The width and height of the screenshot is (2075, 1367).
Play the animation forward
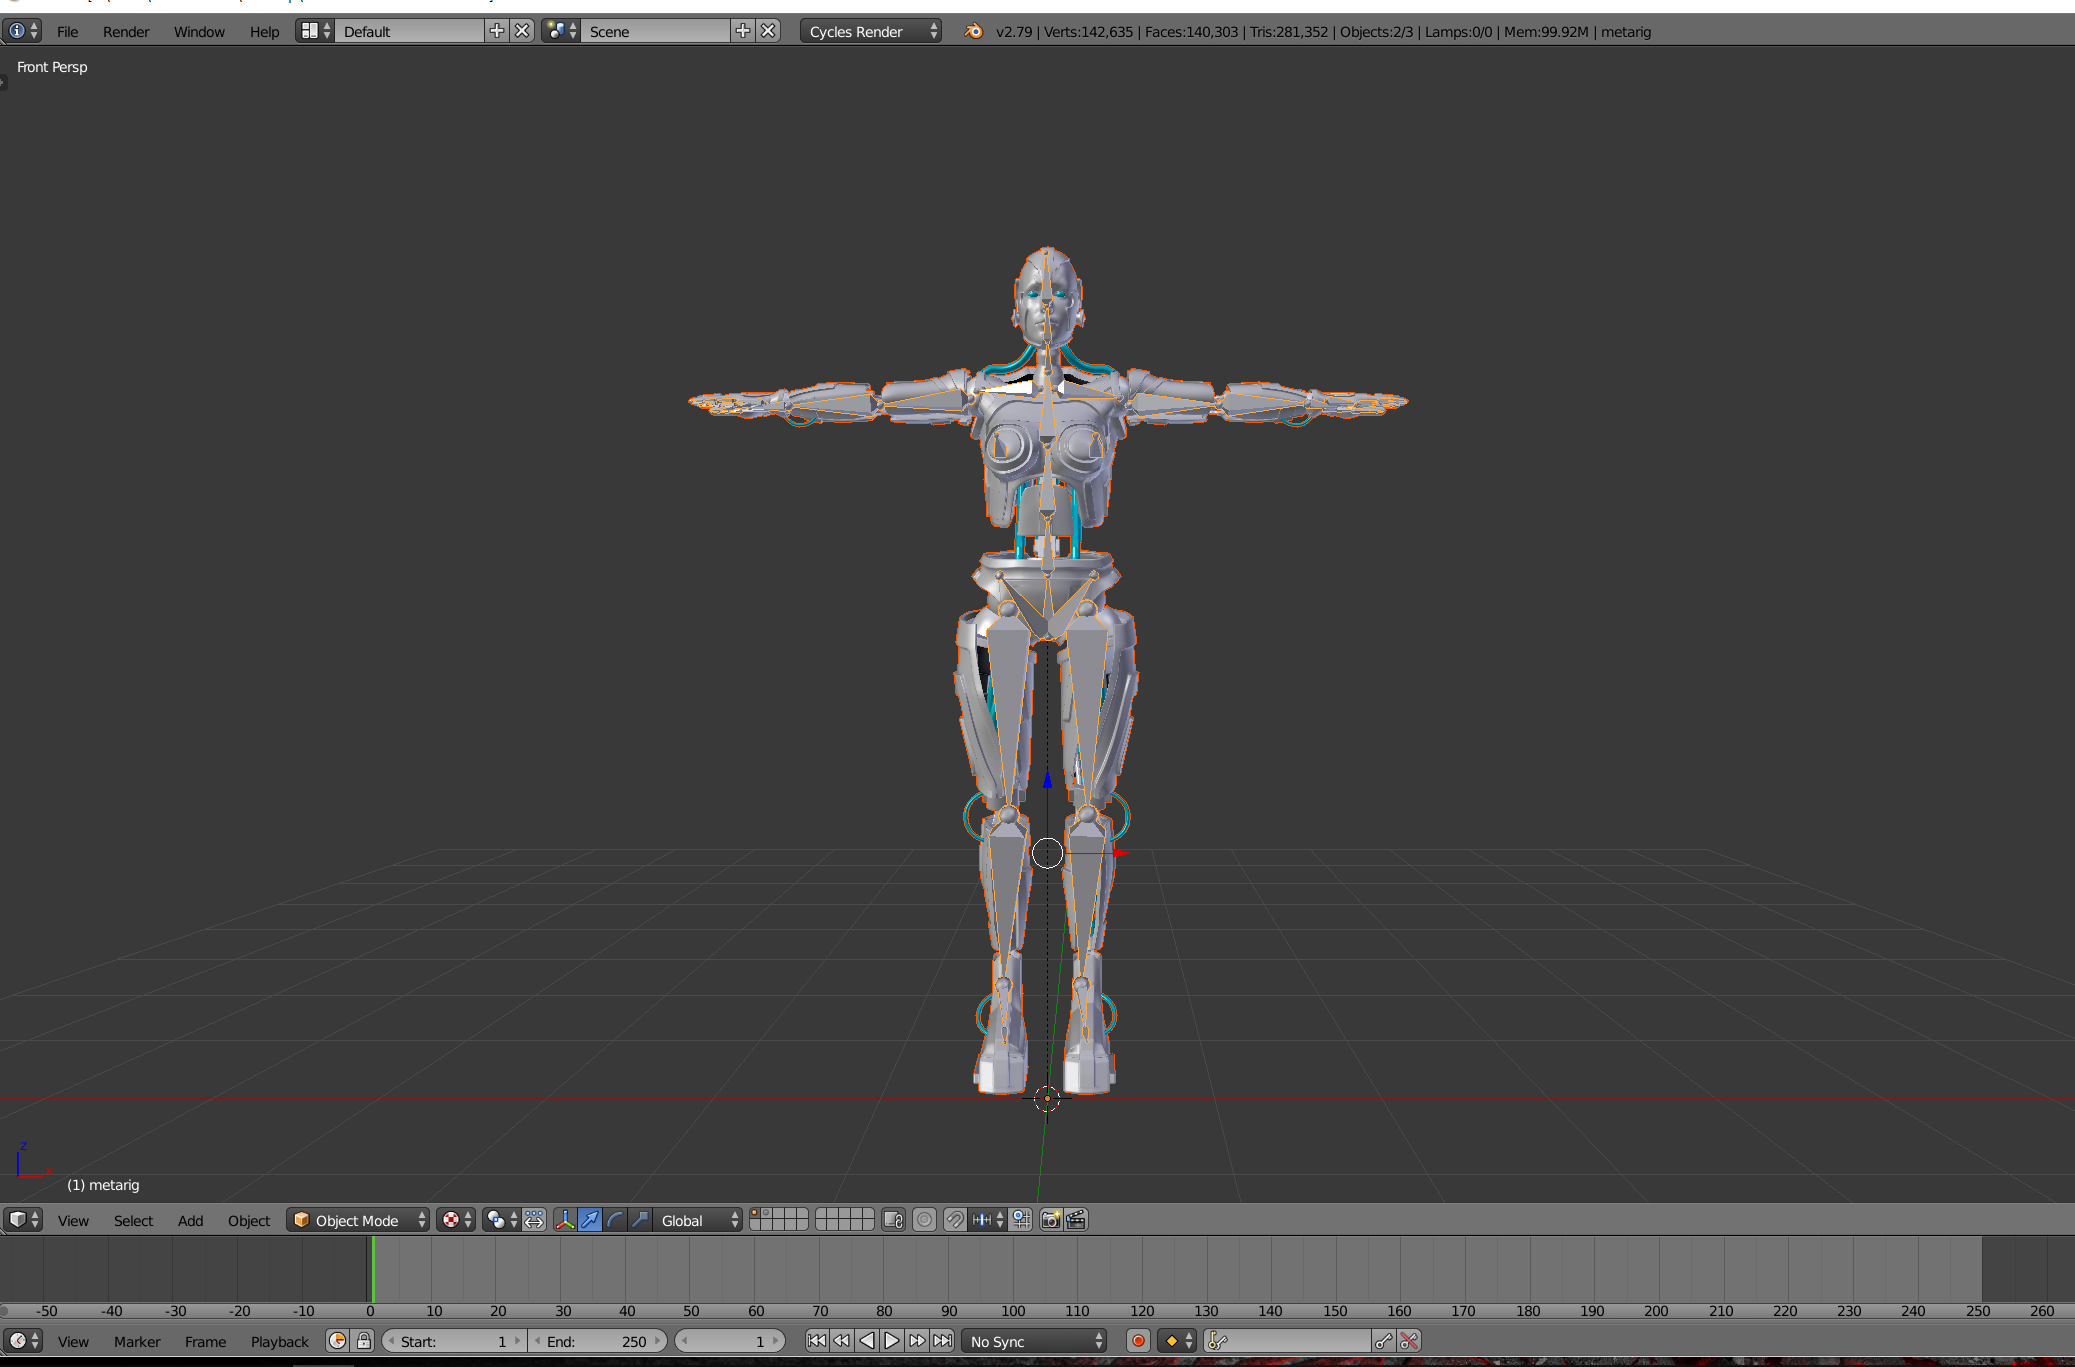[x=892, y=1341]
